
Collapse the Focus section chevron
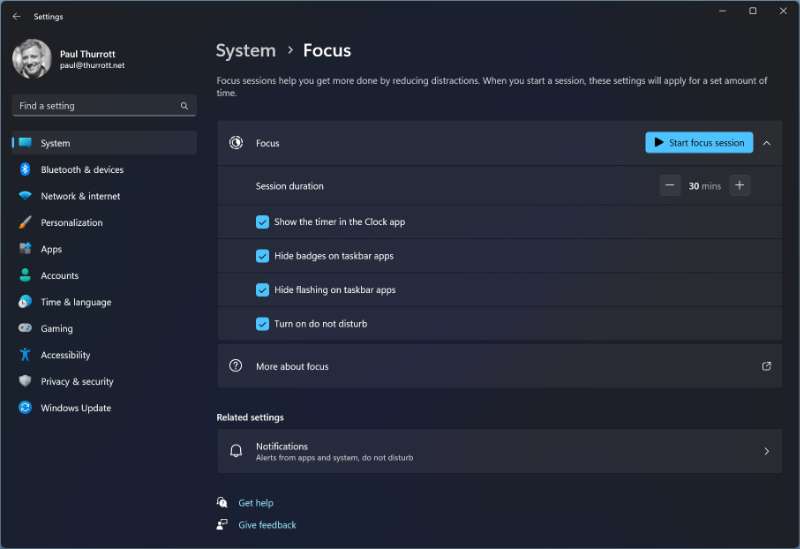pyautogui.click(x=767, y=143)
